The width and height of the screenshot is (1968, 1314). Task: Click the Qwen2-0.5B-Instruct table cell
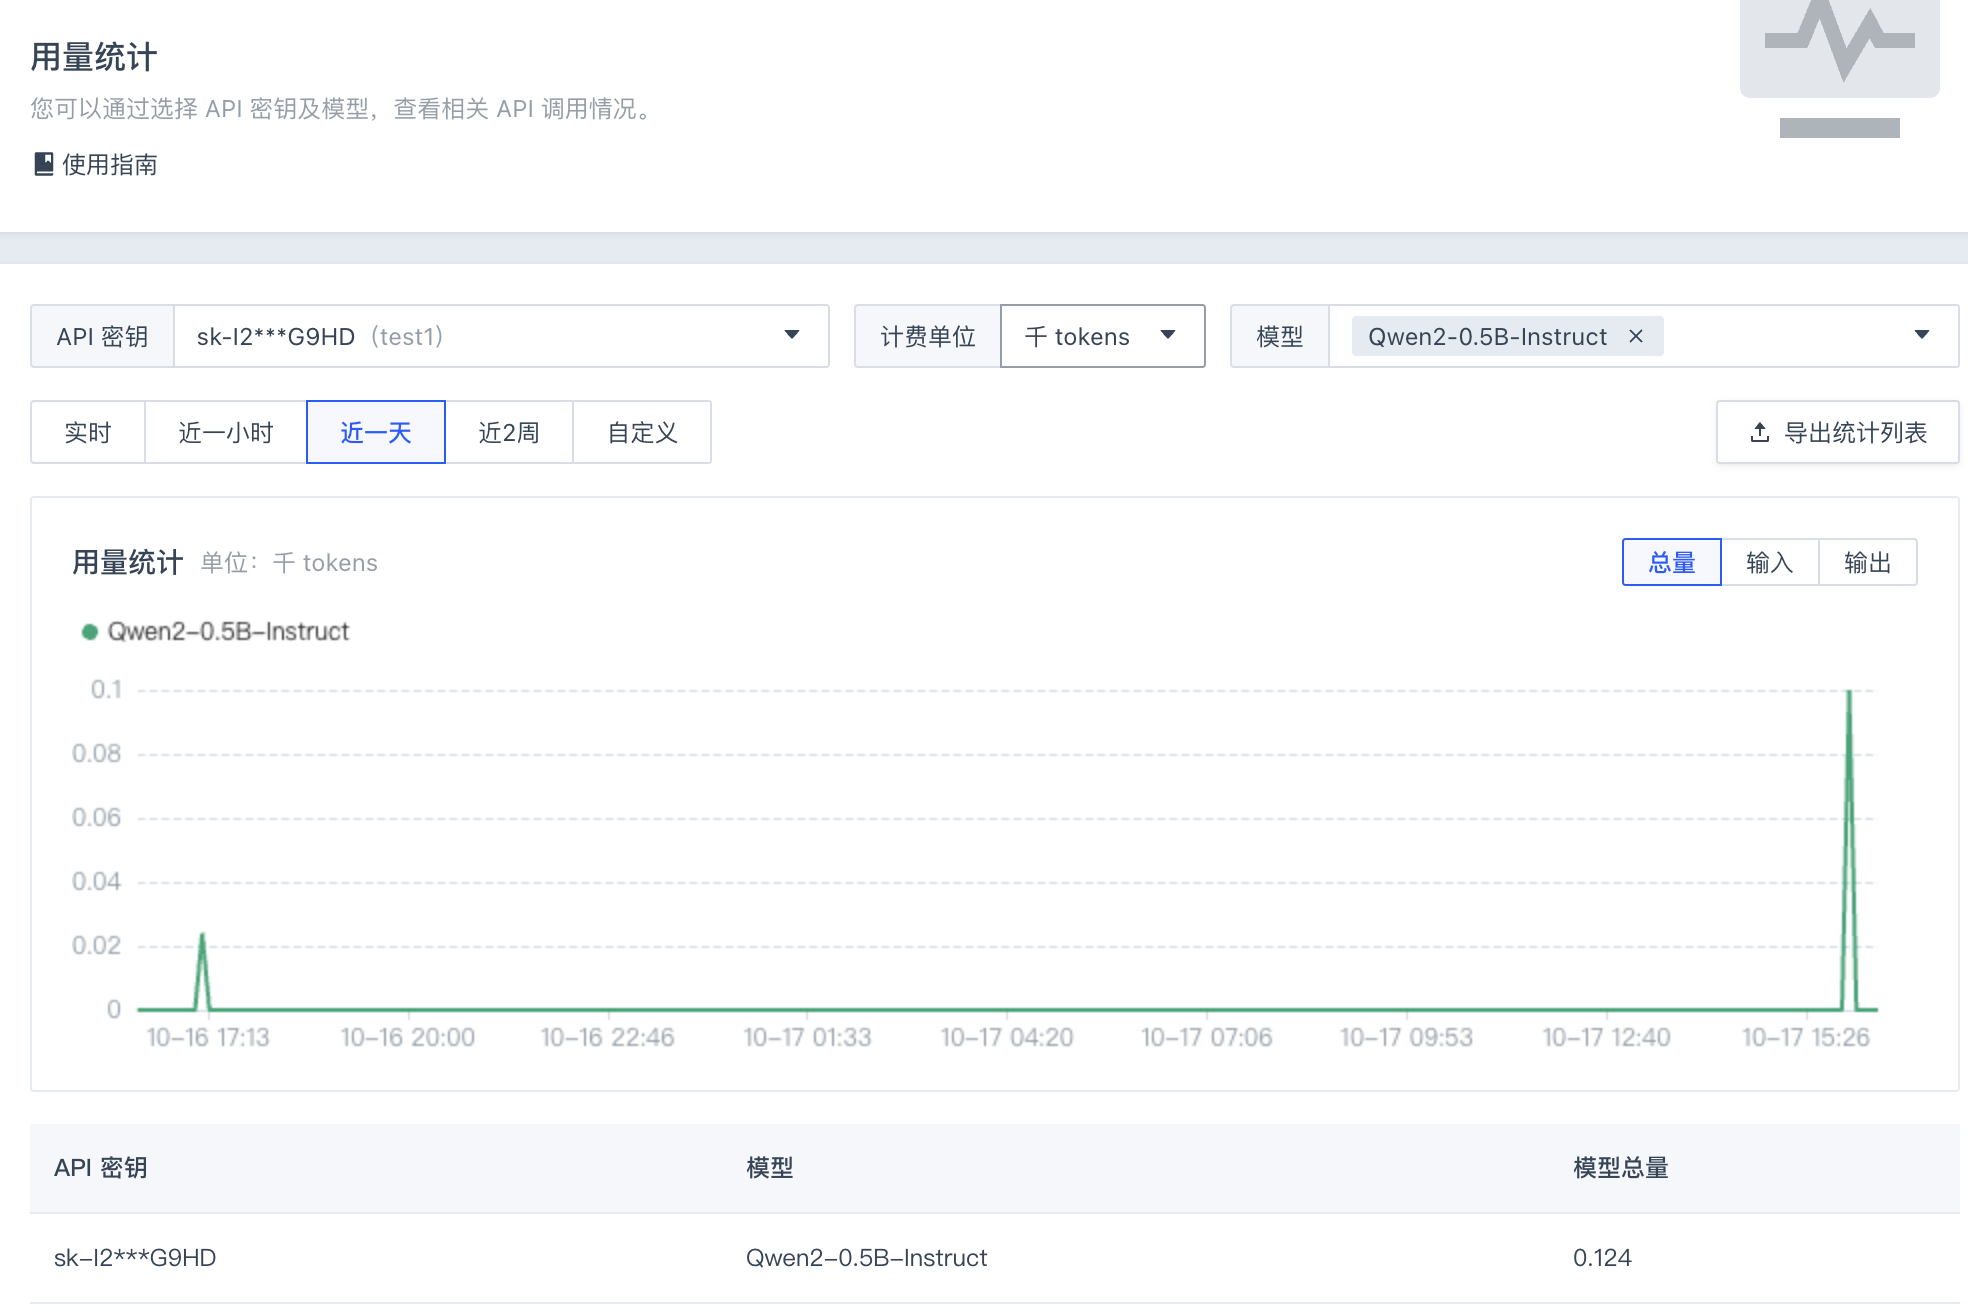(x=867, y=1257)
